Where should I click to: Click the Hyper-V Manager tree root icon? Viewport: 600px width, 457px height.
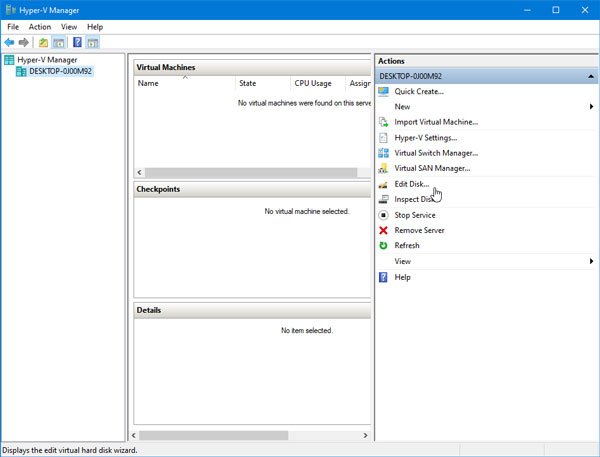[9, 60]
